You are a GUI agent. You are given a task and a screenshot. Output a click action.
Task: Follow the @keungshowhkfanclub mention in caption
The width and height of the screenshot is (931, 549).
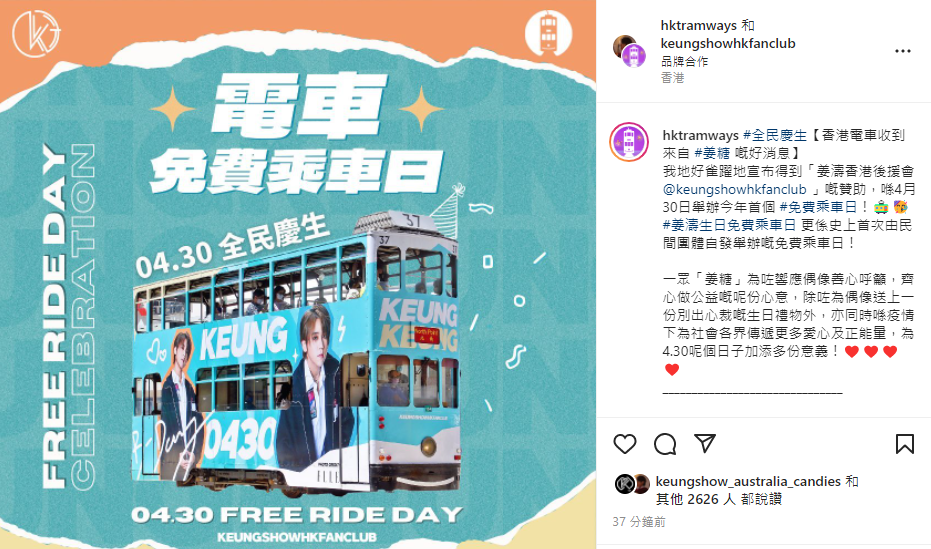coord(734,189)
